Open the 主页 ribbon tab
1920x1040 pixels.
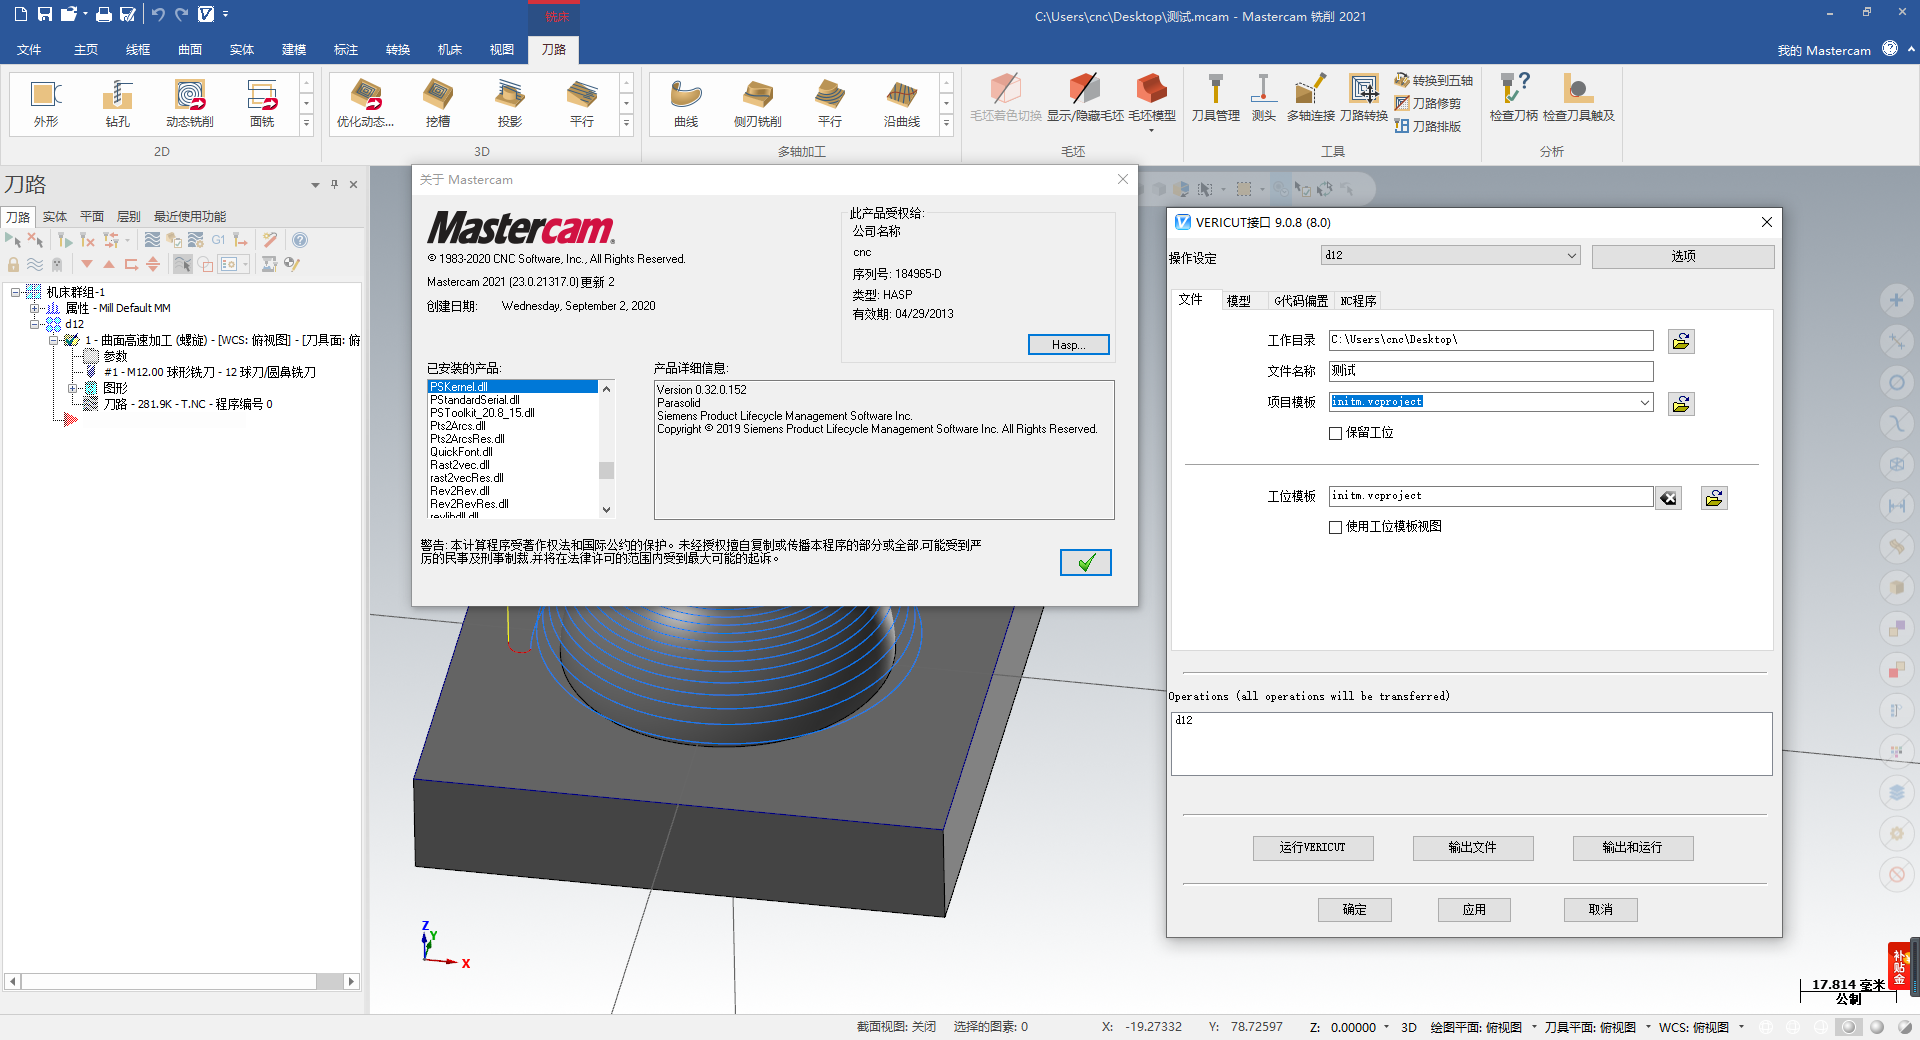(86, 50)
